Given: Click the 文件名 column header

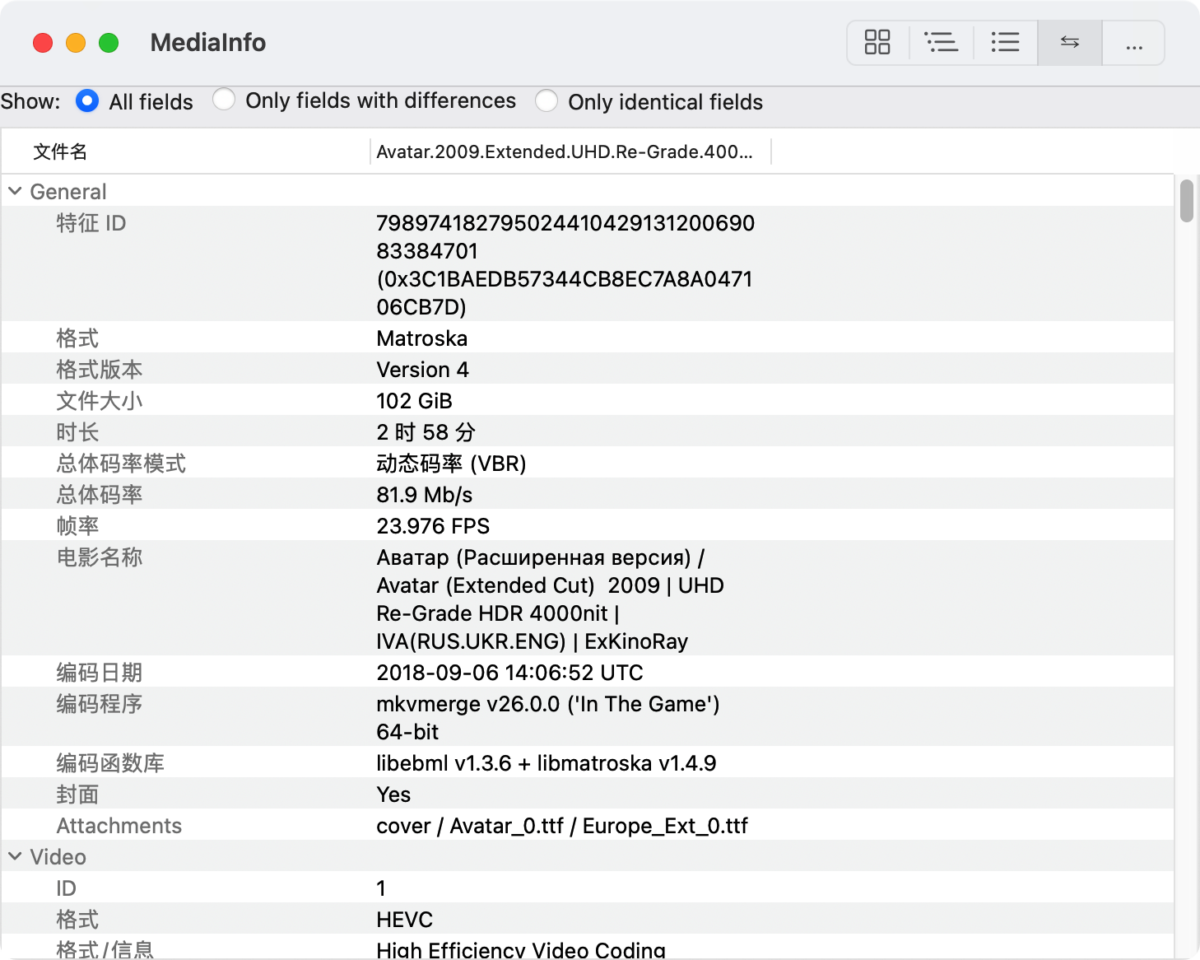Looking at the screenshot, I should pyautogui.click(x=60, y=152).
